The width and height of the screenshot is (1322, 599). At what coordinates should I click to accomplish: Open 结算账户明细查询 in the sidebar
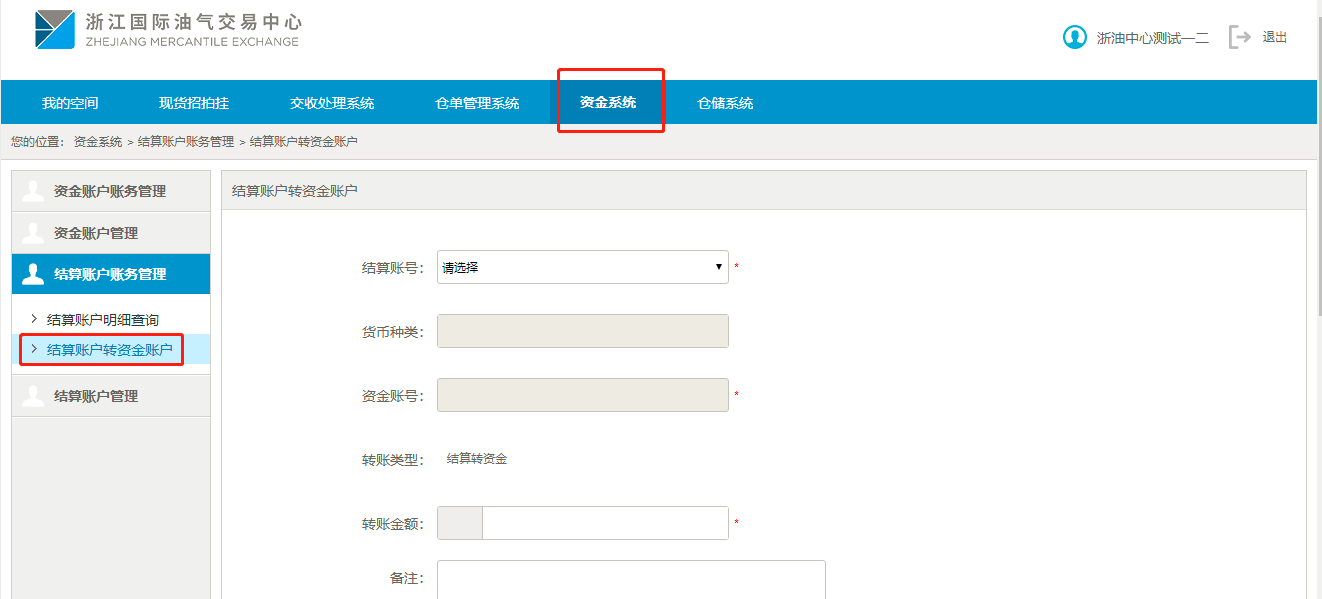(x=103, y=320)
